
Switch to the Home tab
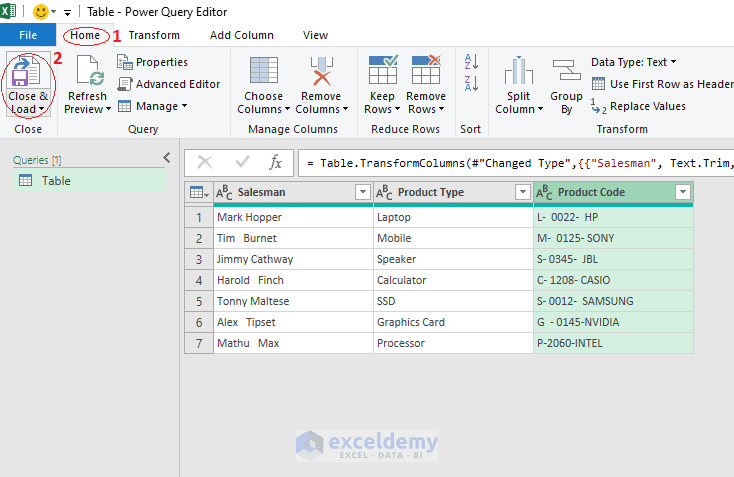pos(85,35)
